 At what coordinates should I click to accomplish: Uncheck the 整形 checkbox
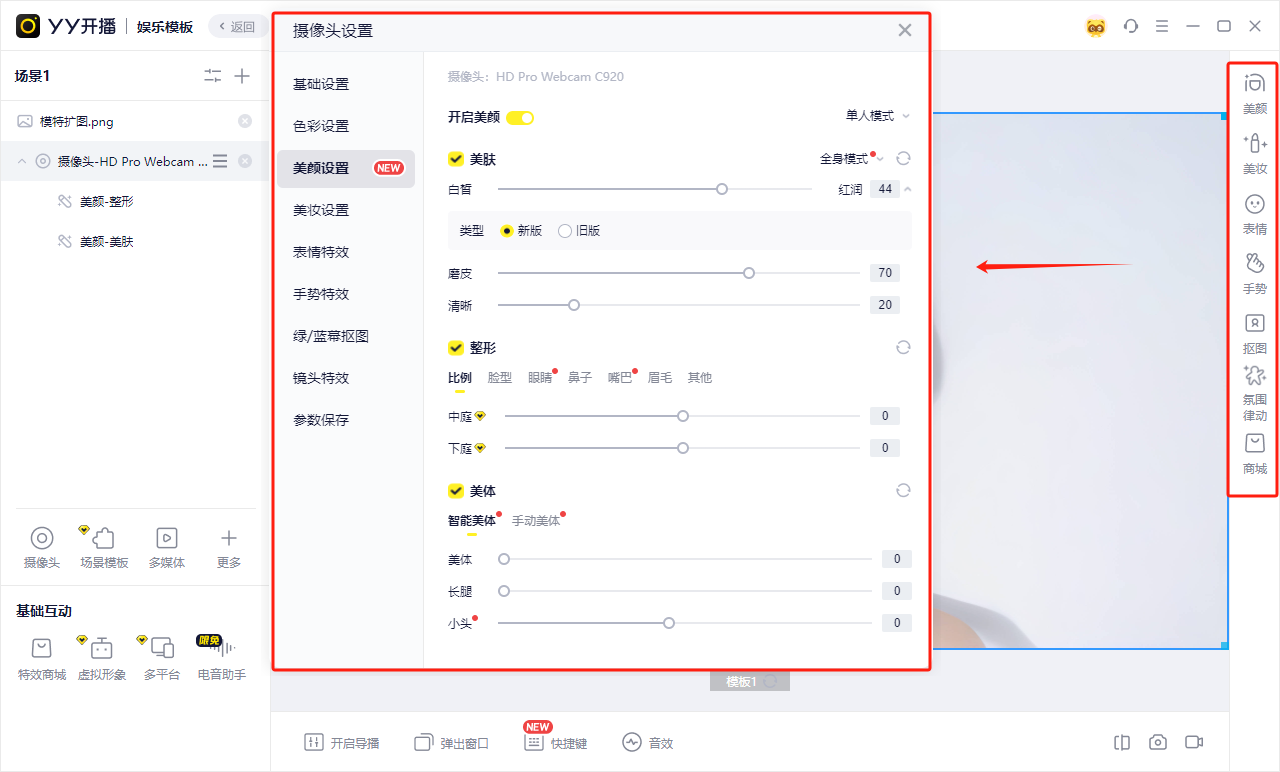pos(456,348)
